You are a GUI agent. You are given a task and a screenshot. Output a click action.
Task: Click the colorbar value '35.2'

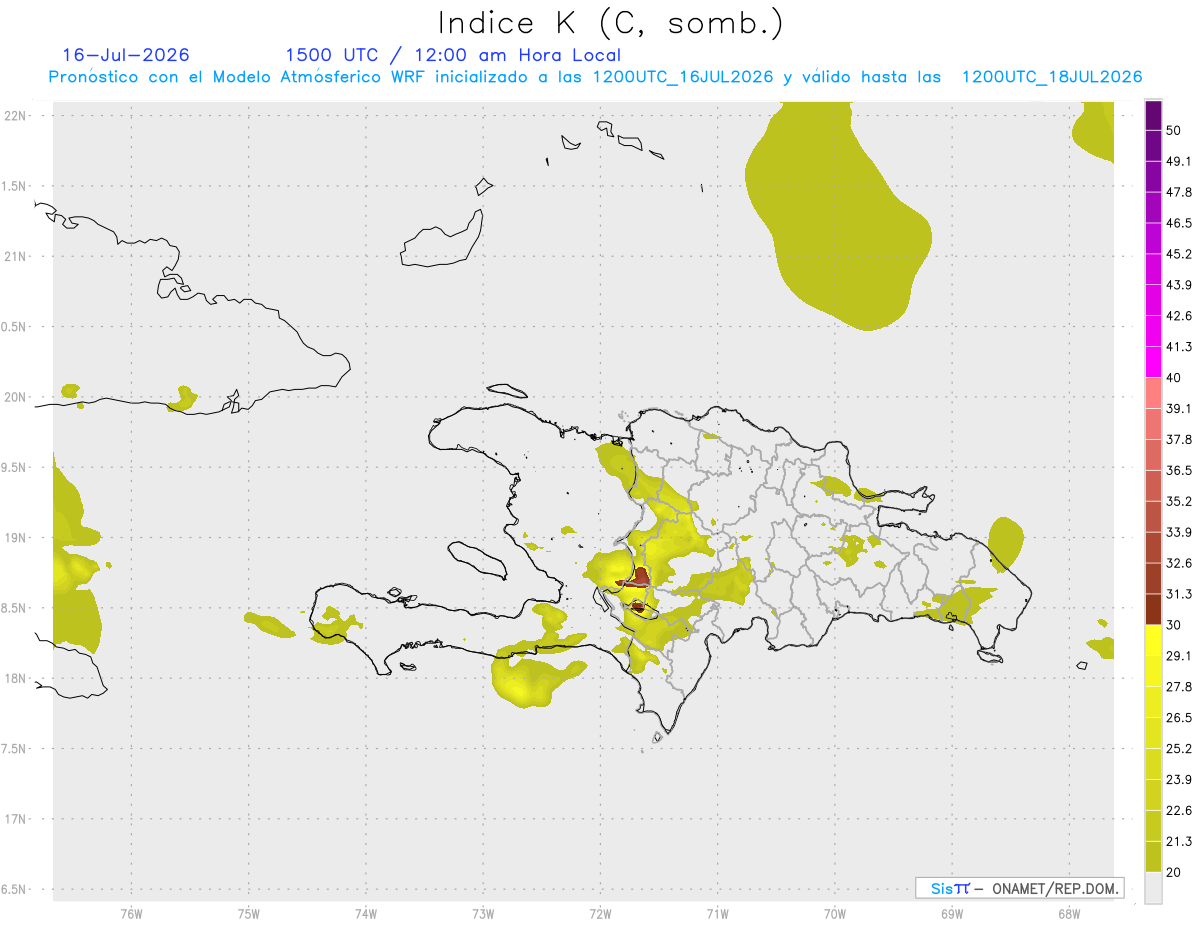pos(1179,501)
